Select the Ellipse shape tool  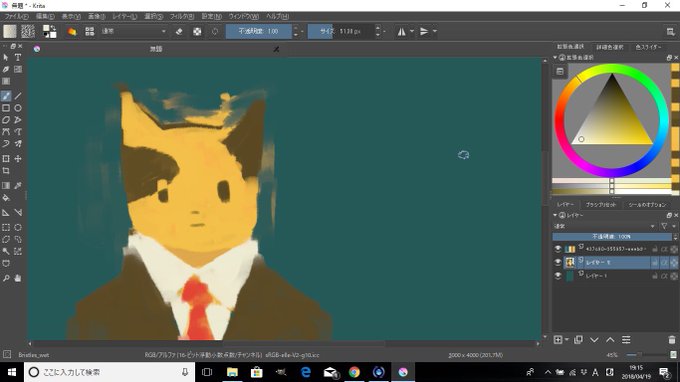click(x=18, y=108)
